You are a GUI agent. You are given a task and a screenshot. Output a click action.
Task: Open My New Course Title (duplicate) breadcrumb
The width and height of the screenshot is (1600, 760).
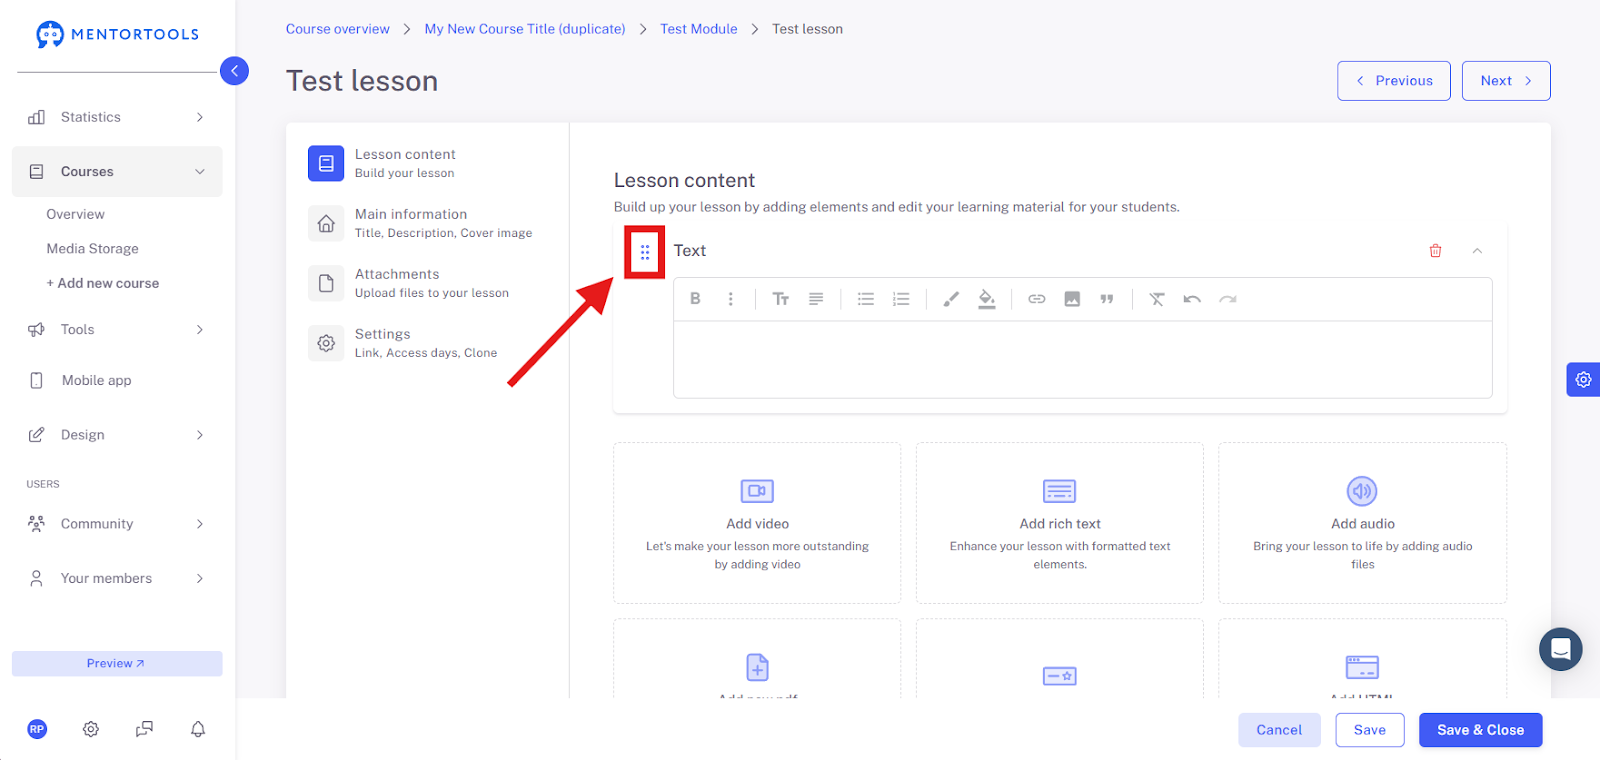525,29
